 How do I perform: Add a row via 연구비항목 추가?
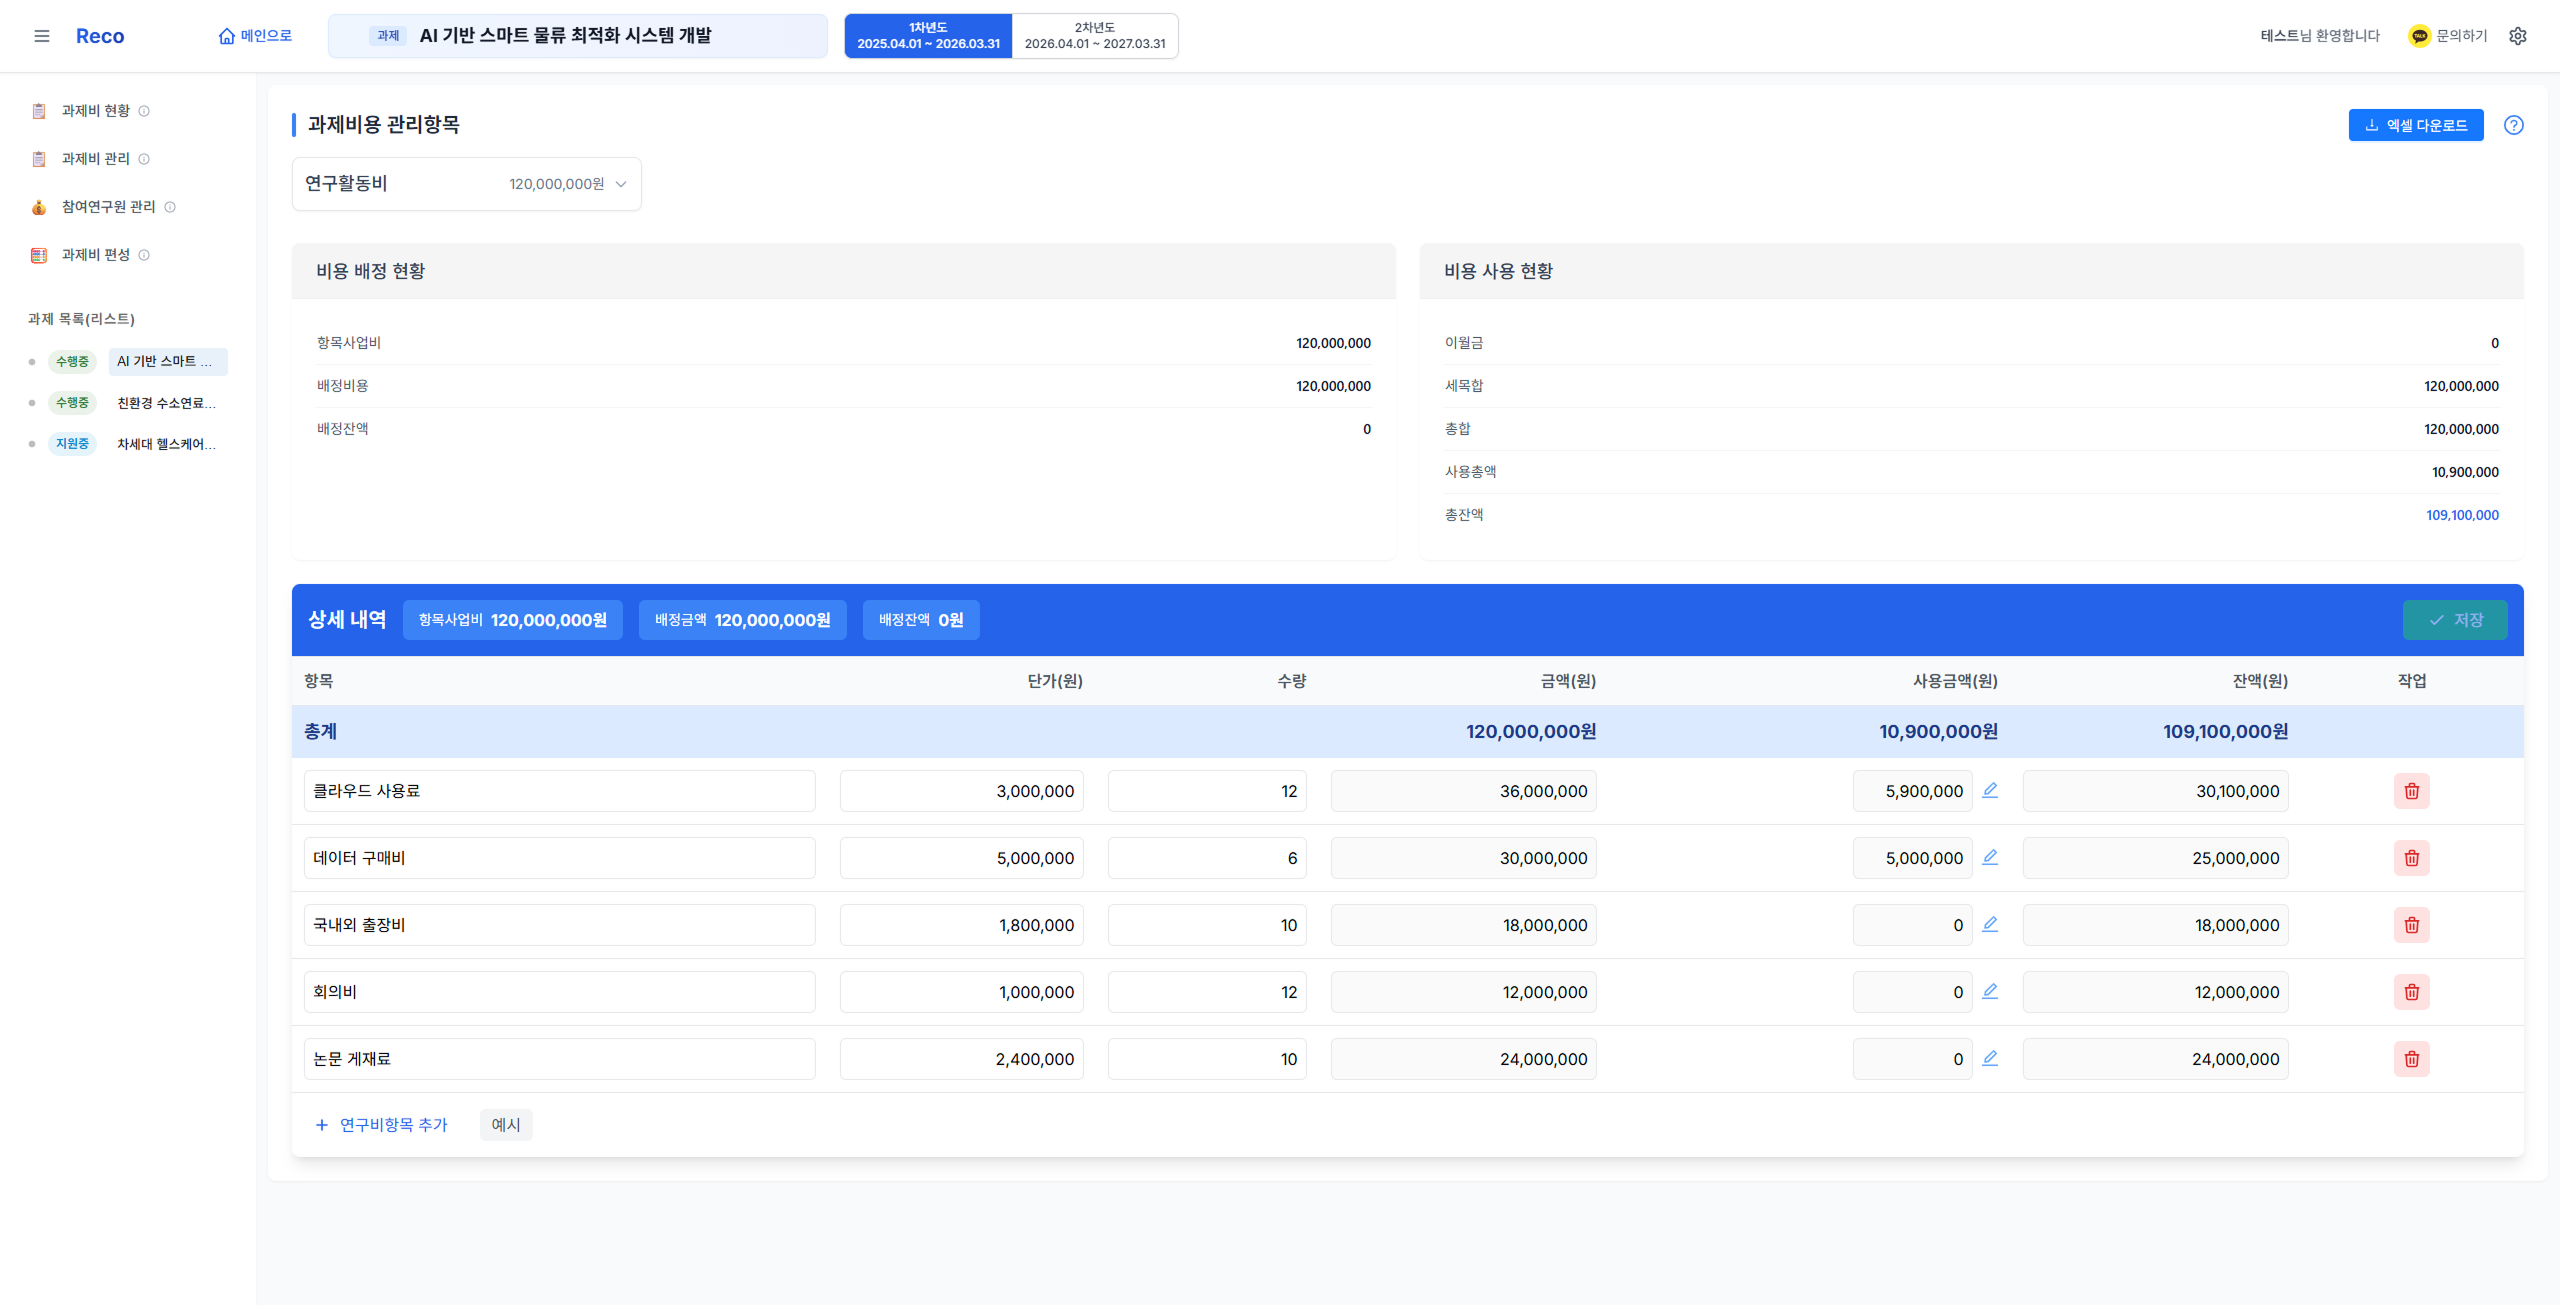382,1125
